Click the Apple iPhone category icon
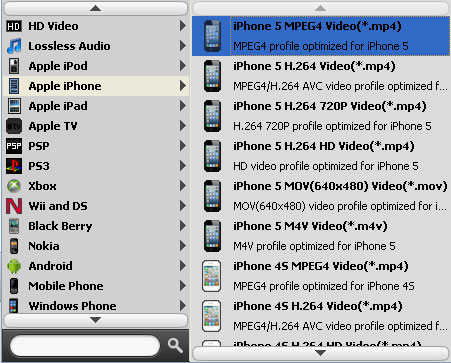Image resolution: width=451 pixels, height=363 pixels. 14,86
